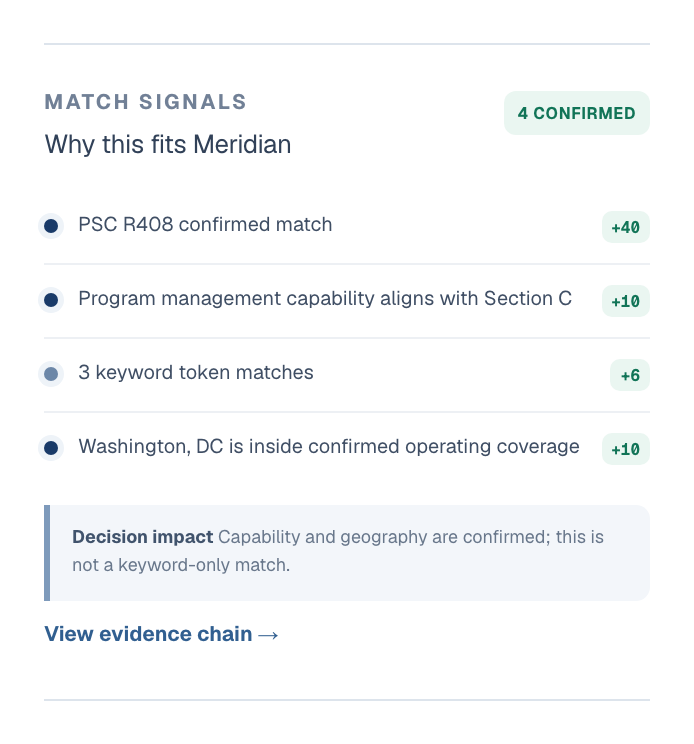694x744 pixels.
Task: Click the bold Decision impact label
Action: point(142,537)
